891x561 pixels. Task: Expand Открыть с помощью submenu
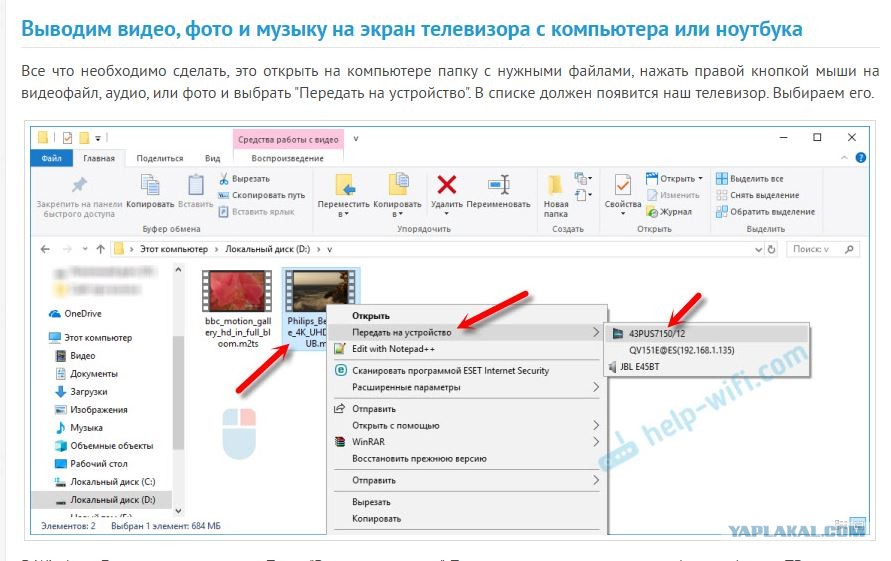point(596,425)
